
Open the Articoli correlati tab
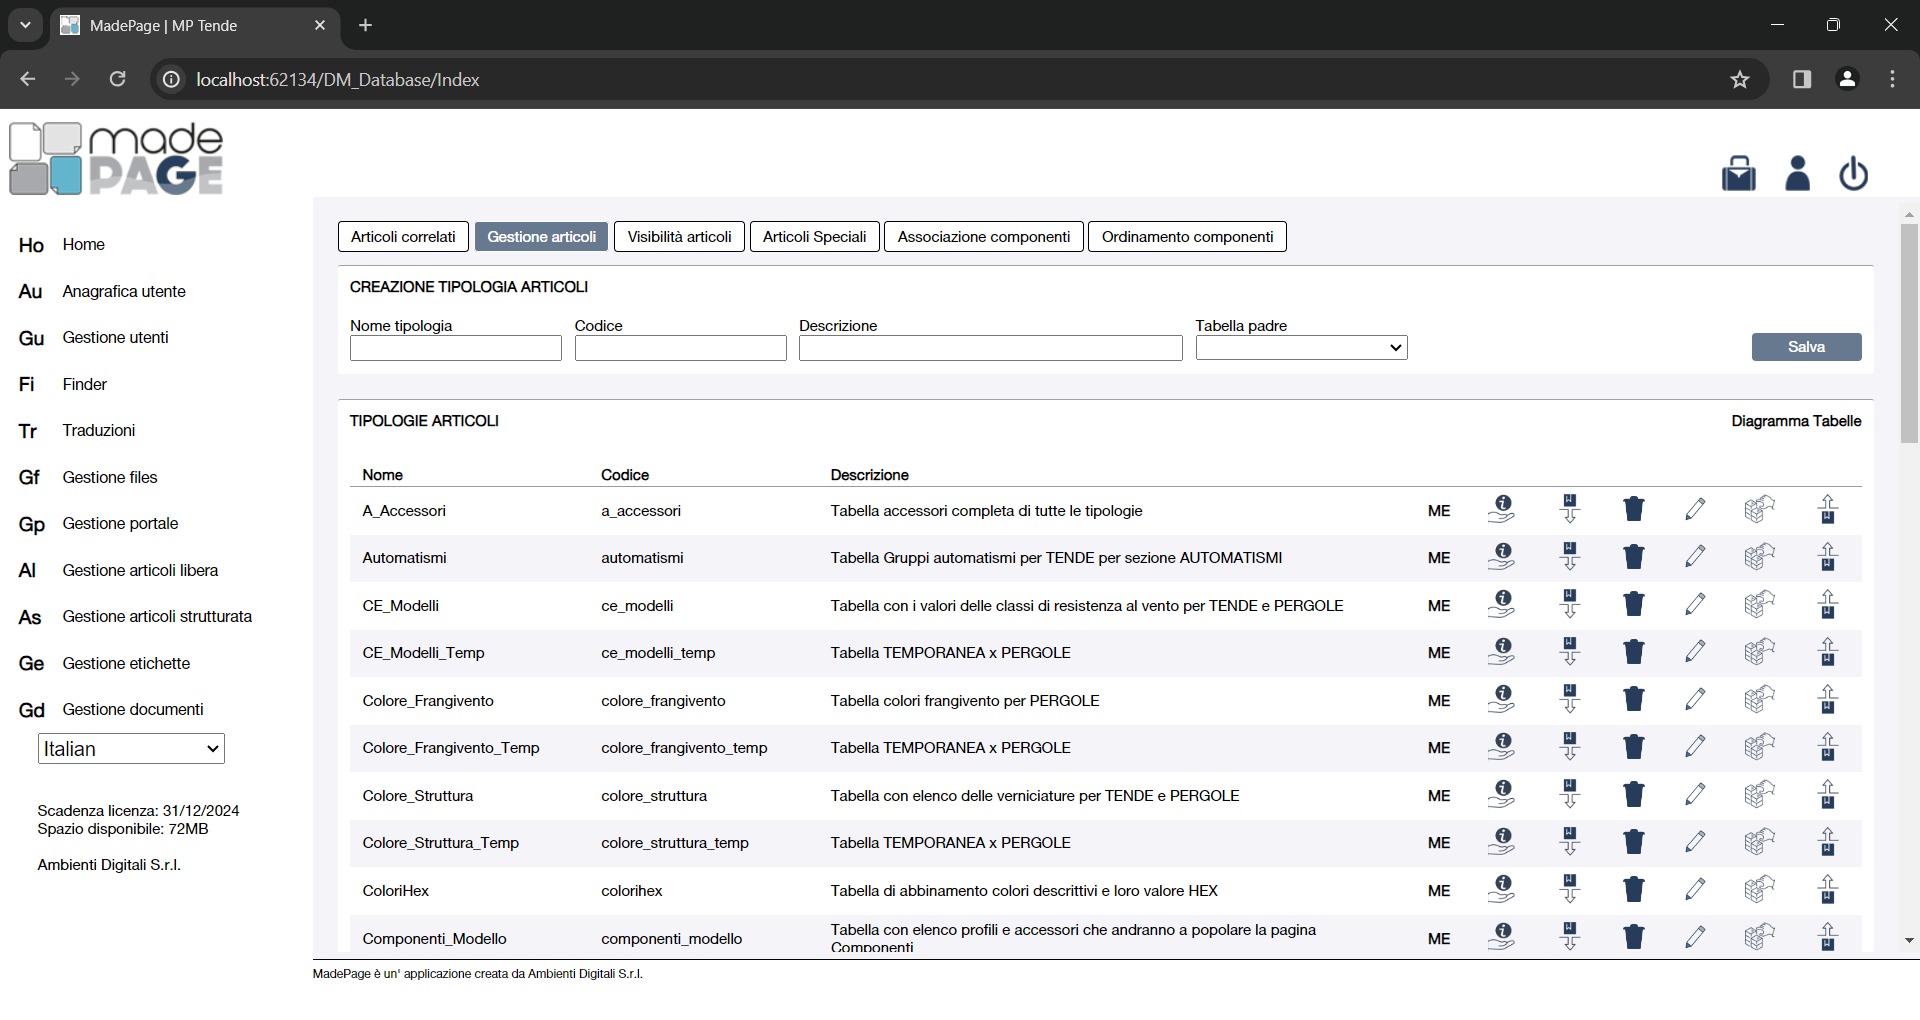click(x=403, y=237)
